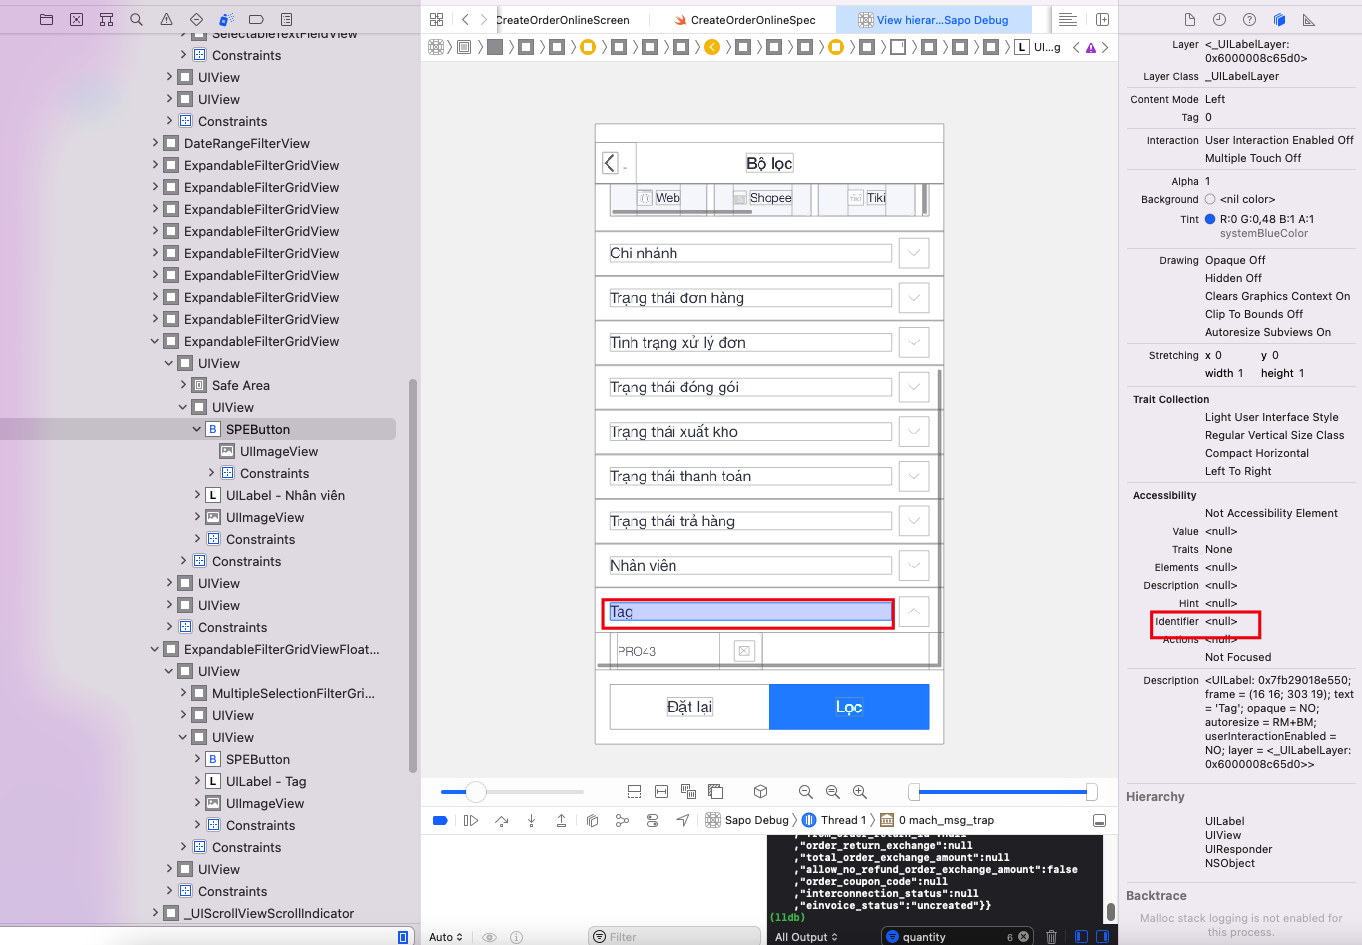The width and height of the screenshot is (1362, 945).
Task: Open the Source Control navigator
Action: pos(77,19)
